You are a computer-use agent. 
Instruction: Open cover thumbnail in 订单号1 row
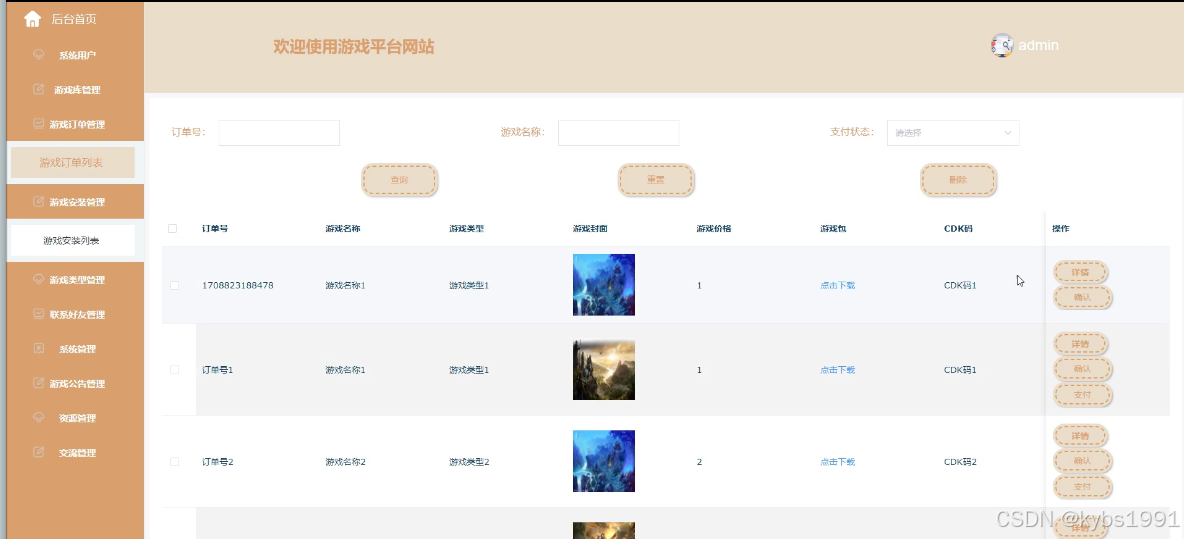click(603, 369)
